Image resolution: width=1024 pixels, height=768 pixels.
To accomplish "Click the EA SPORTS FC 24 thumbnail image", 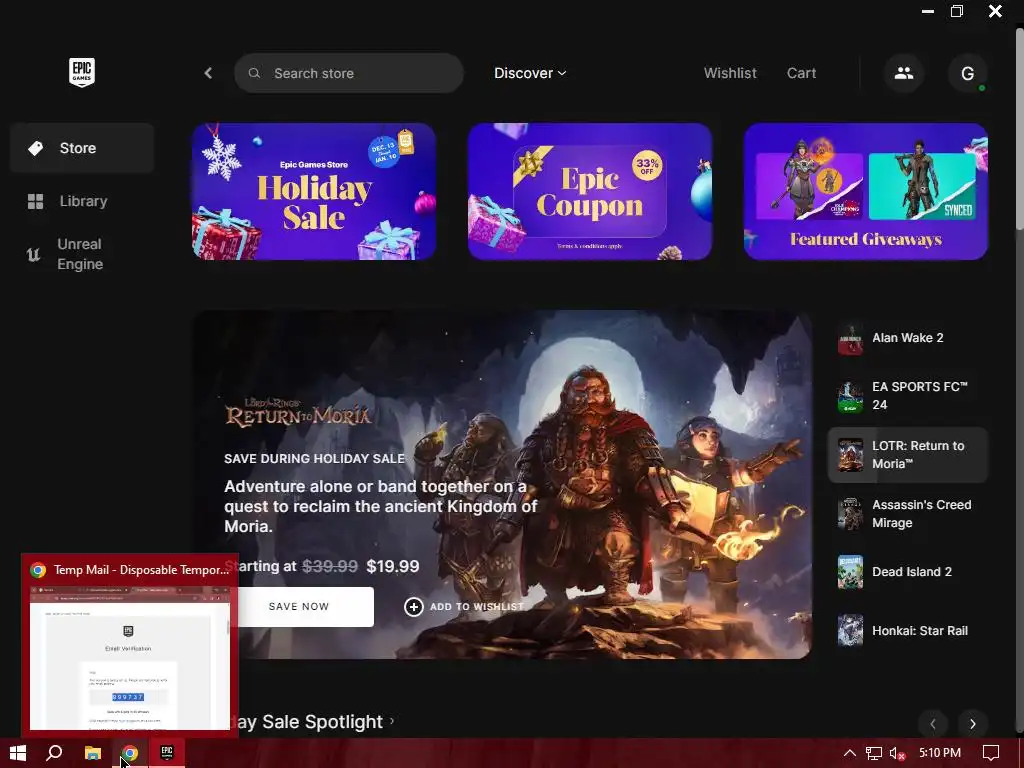I will (x=850, y=396).
